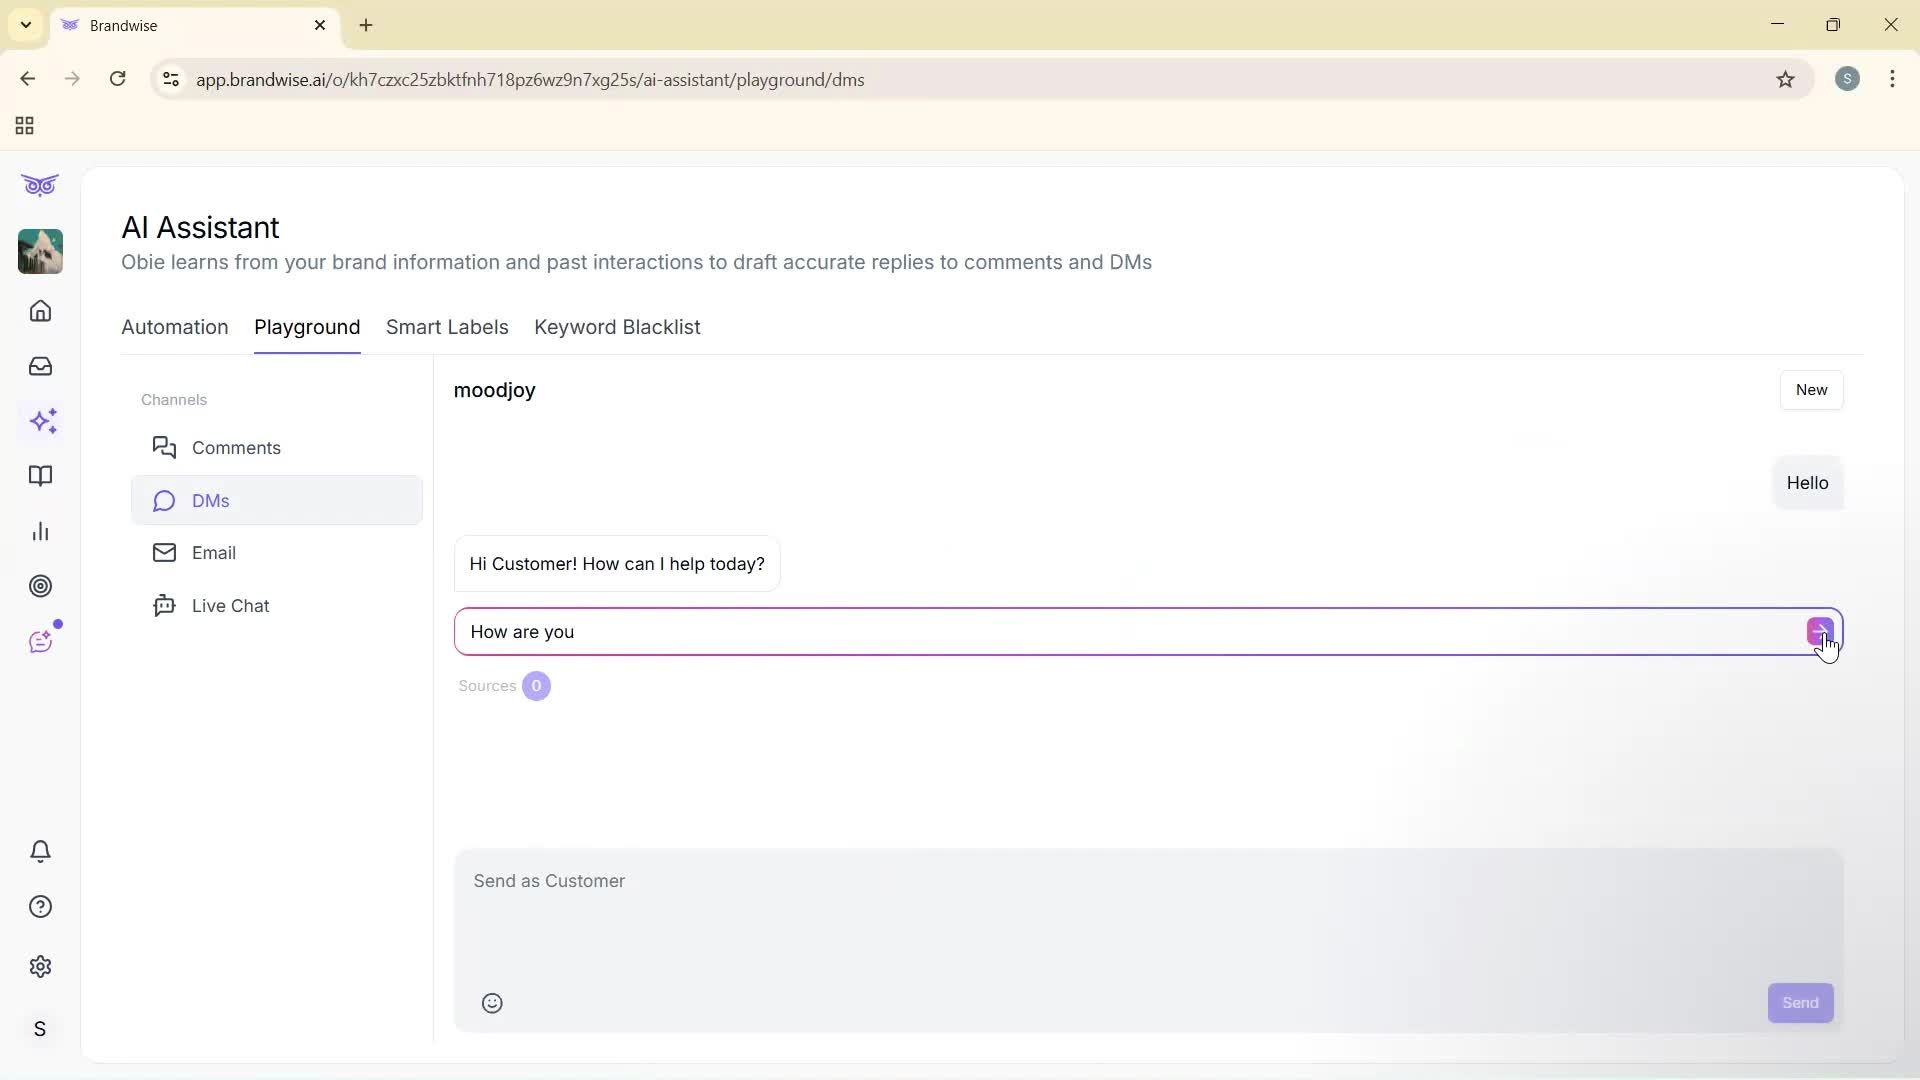
Task: Select the DMs channel
Action: tap(211, 500)
